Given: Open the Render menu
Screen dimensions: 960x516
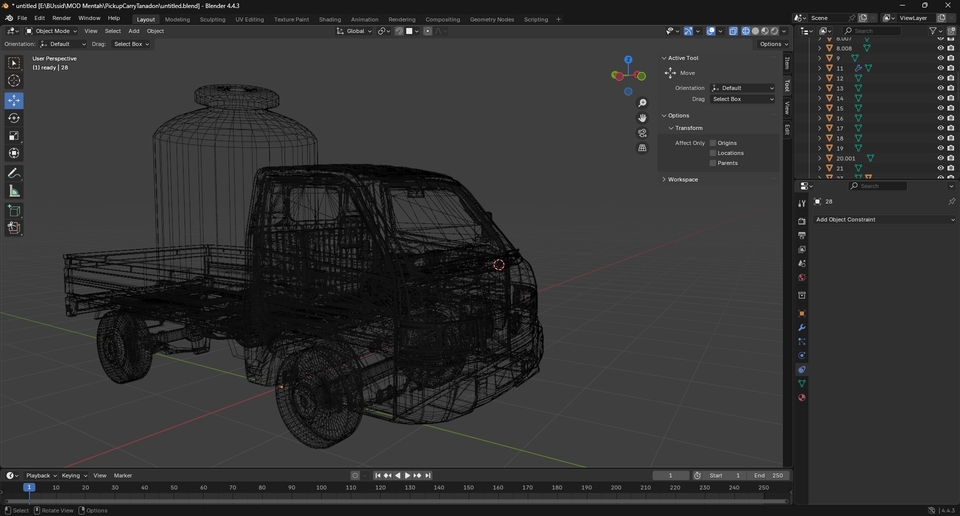Looking at the screenshot, I should click(61, 18).
